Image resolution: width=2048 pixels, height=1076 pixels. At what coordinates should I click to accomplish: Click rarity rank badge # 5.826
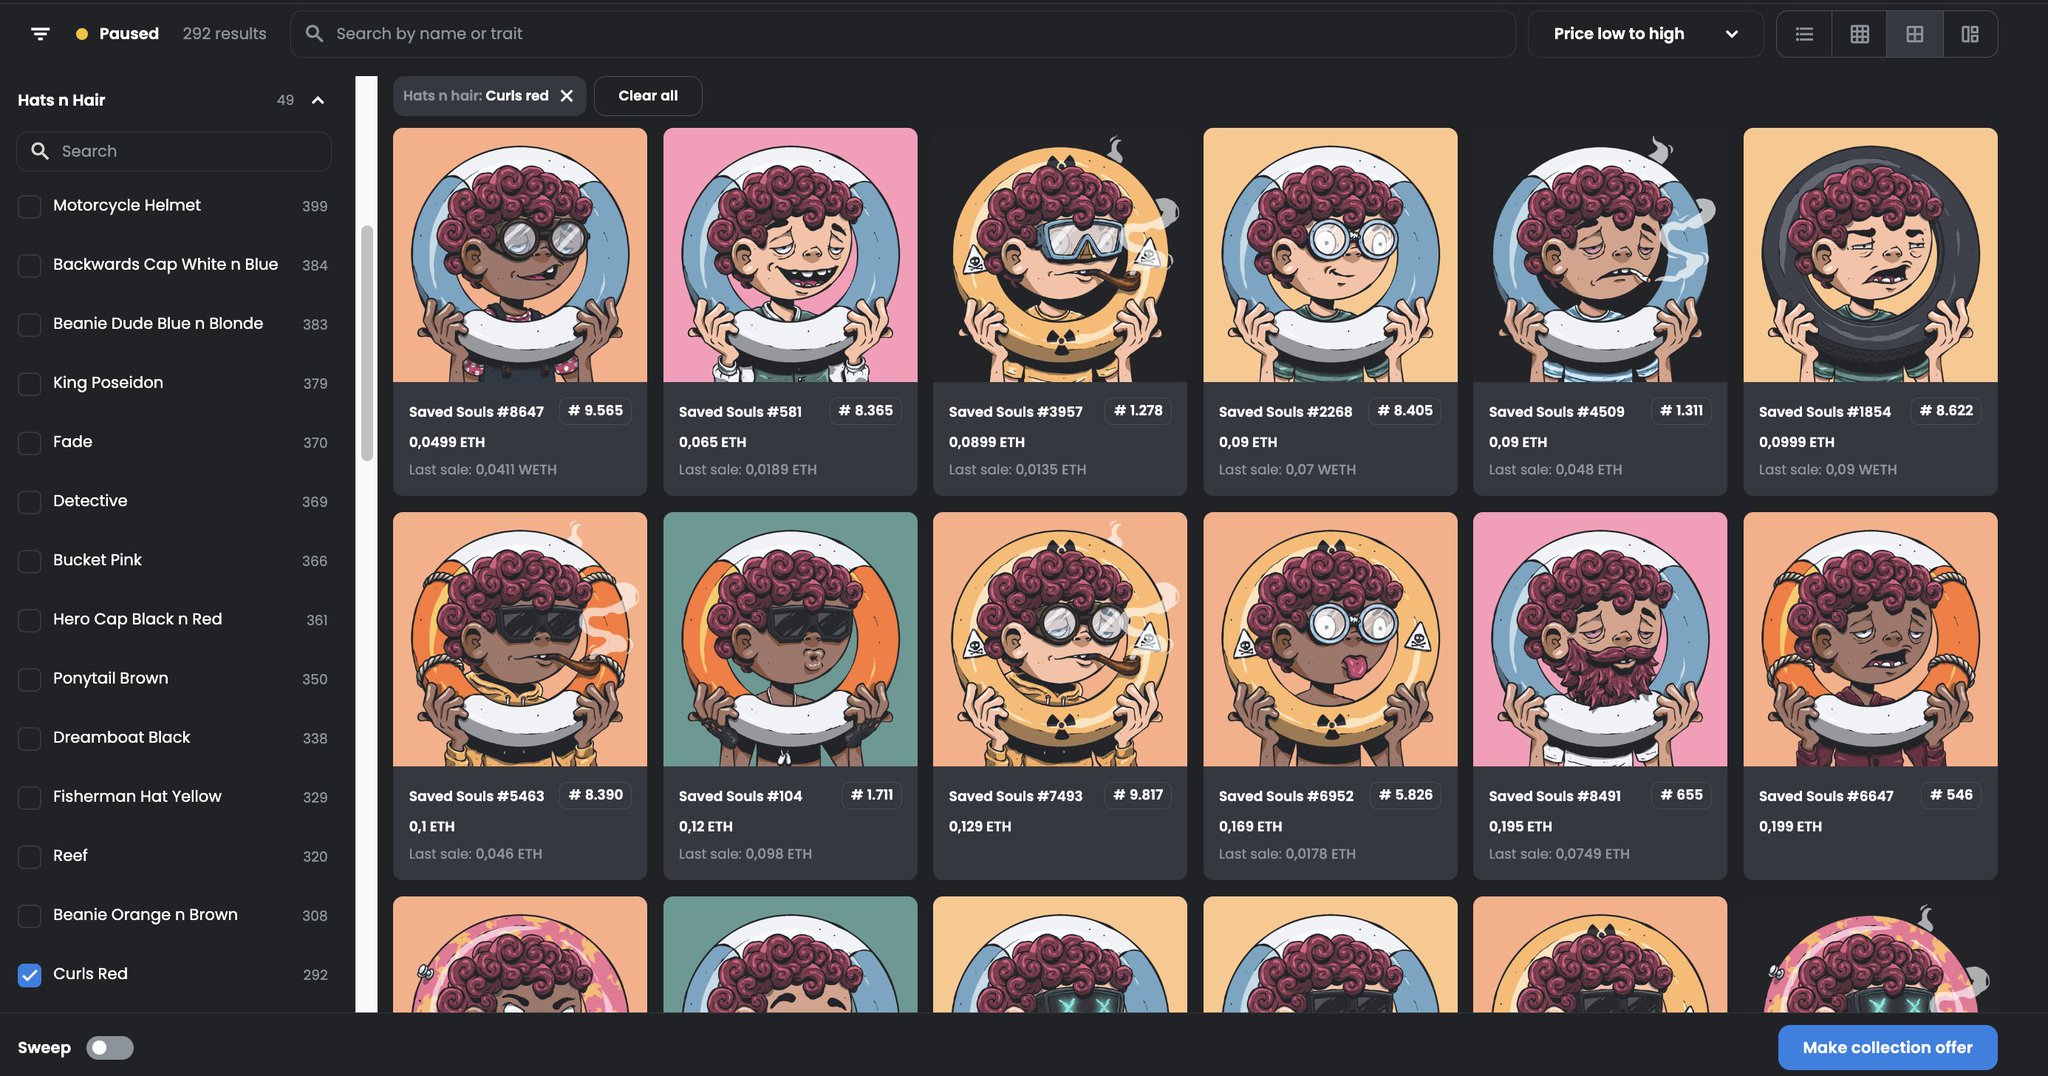[x=1405, y=795]
